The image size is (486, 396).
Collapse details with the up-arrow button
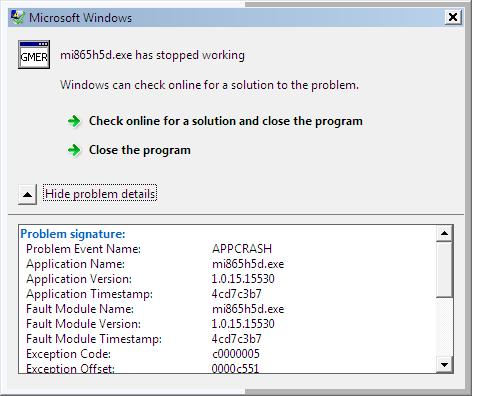tap(27, 194)
